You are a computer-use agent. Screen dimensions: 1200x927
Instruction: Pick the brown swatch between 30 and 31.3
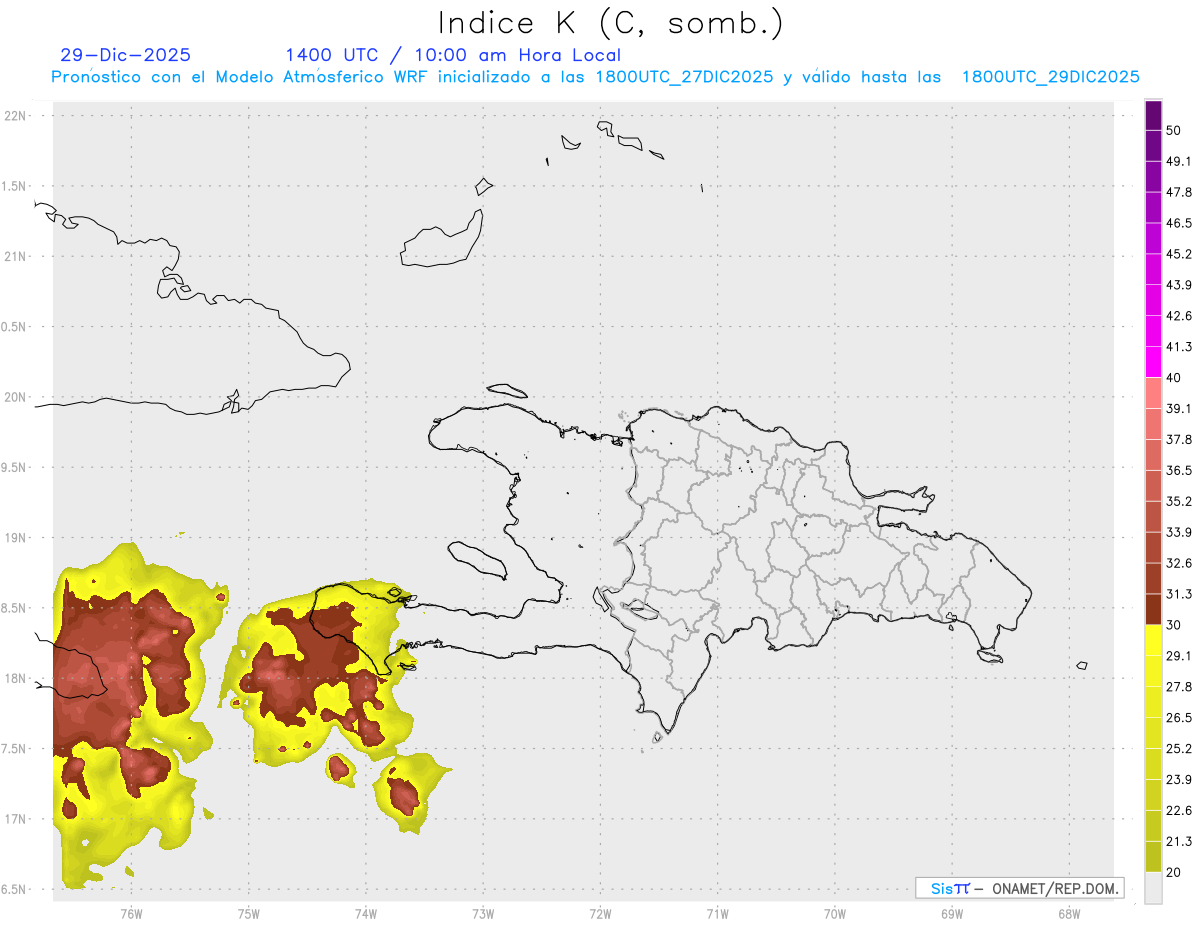tap(1153, 610)
